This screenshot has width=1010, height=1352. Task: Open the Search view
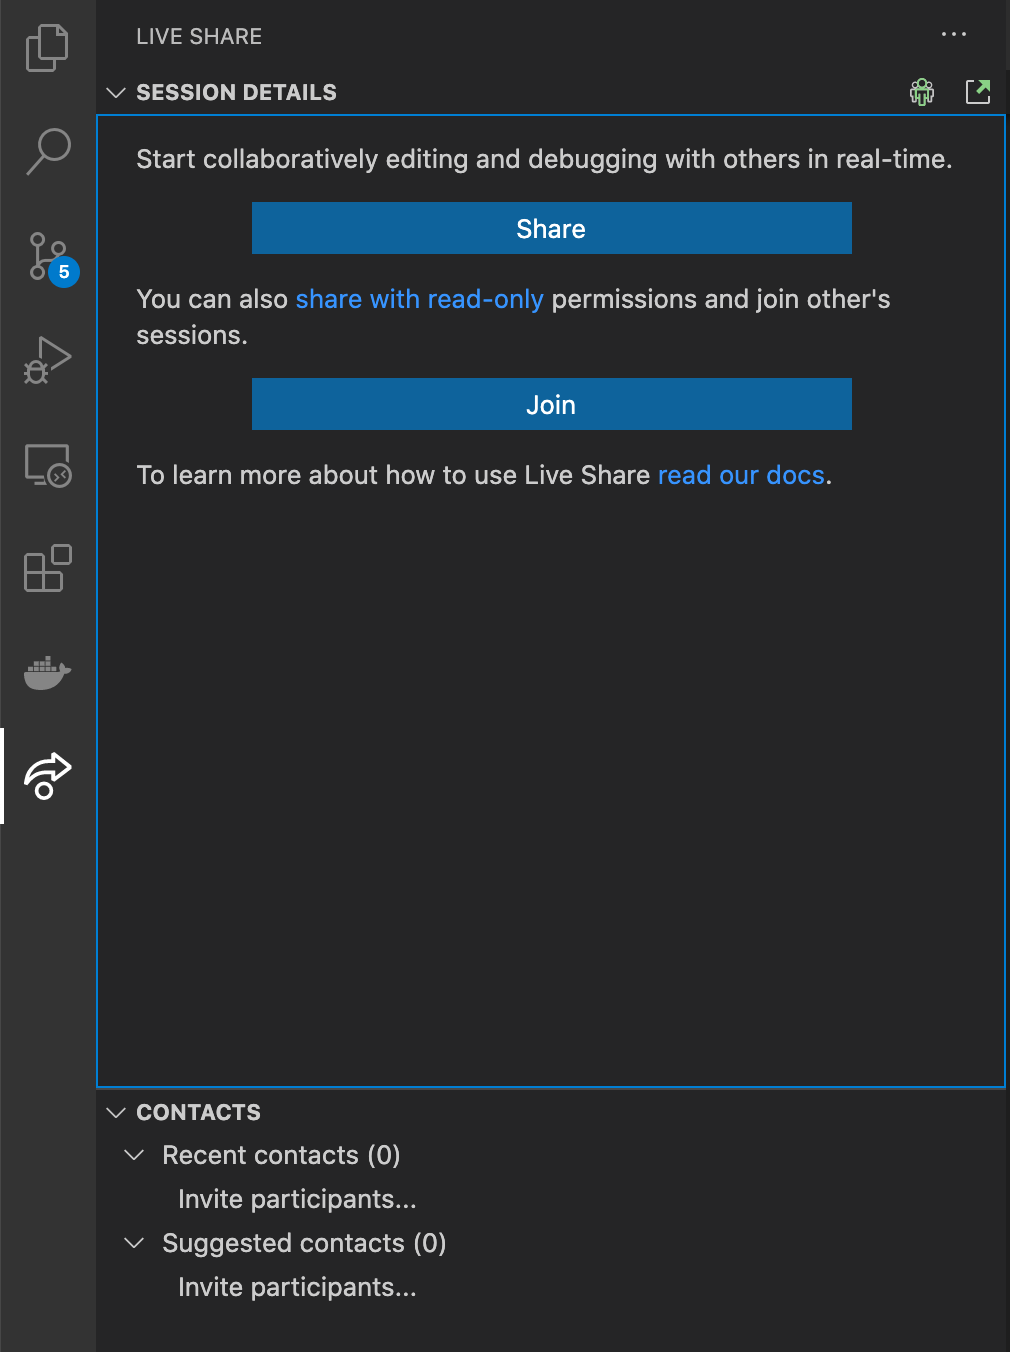point(47,152)
